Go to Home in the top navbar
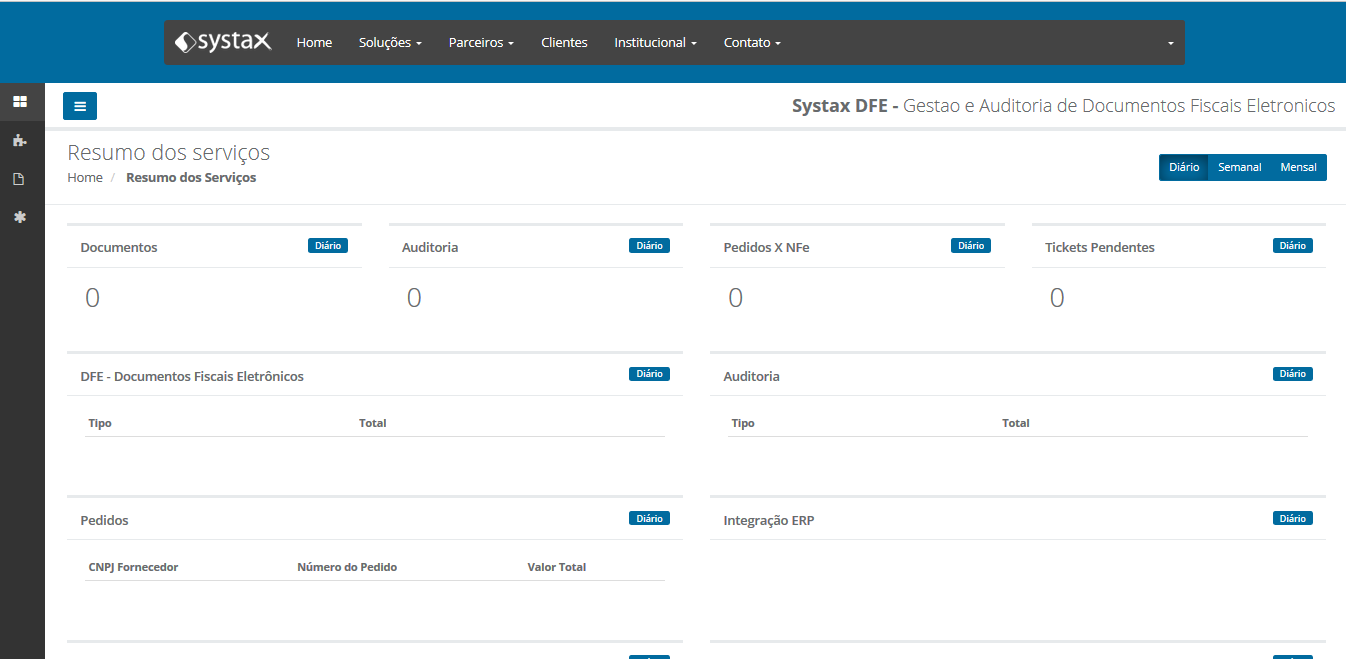 point(314,43)
